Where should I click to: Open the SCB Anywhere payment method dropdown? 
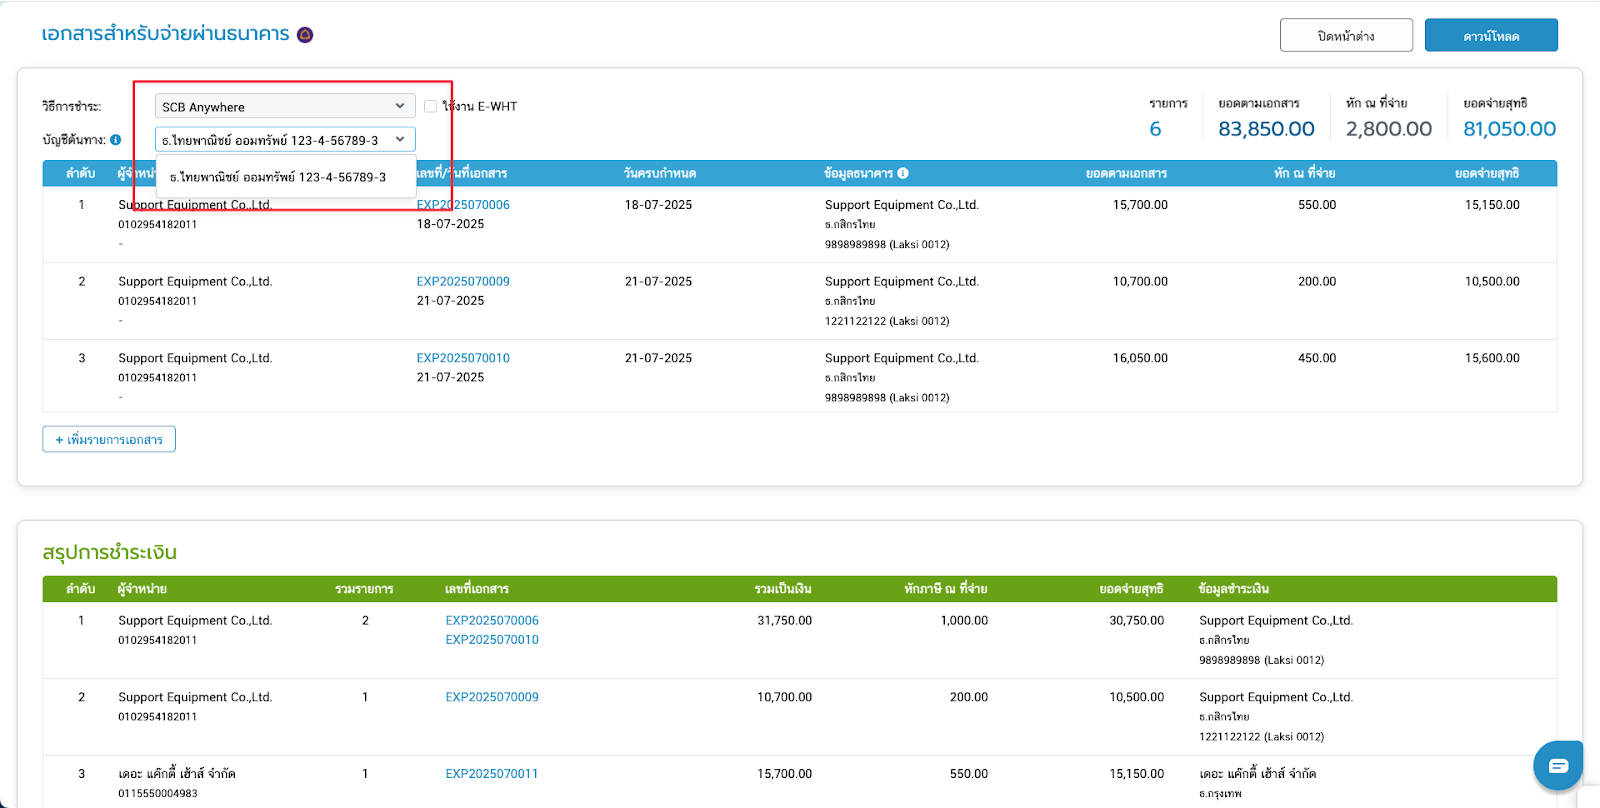pos(284,106)
